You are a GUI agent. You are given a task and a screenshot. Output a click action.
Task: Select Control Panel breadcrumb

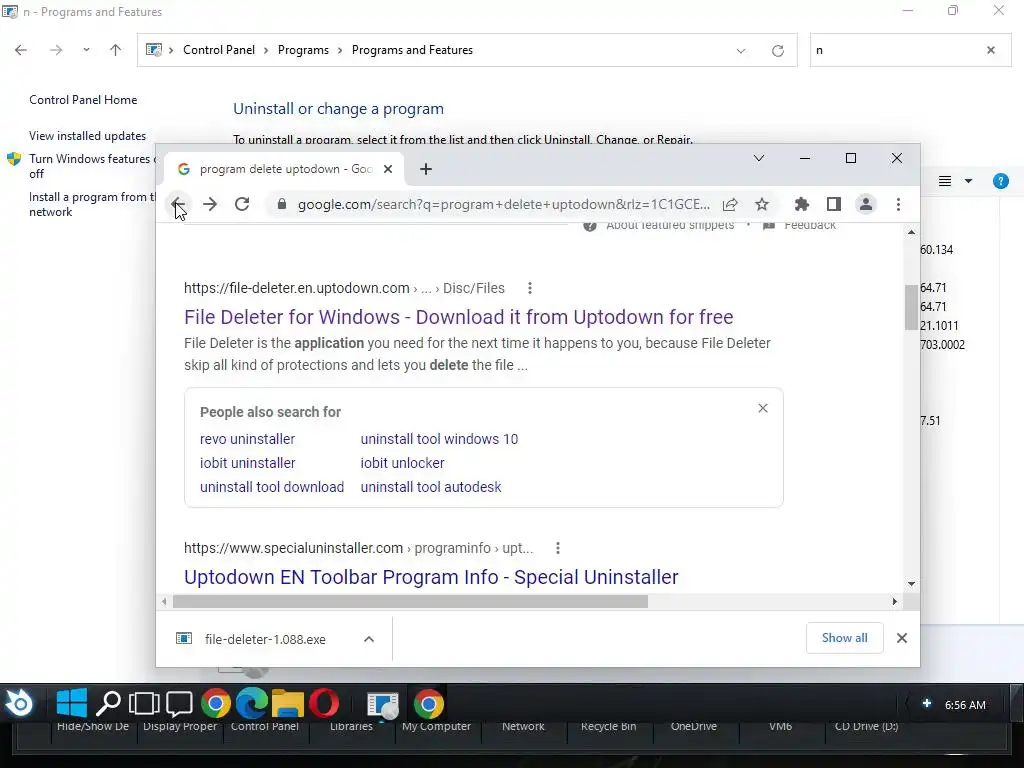[x=219, y=50]
